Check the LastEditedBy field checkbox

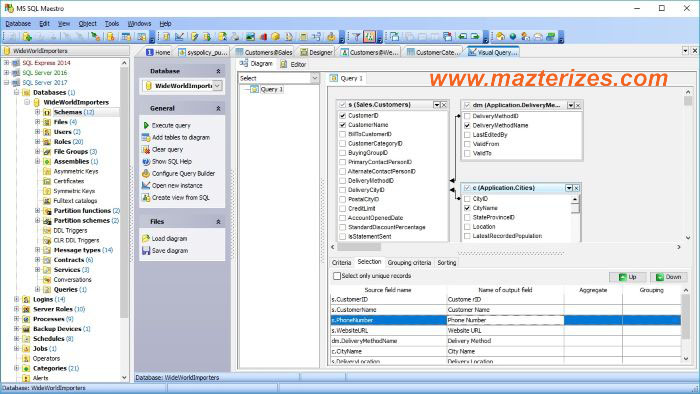click(467, 135)
